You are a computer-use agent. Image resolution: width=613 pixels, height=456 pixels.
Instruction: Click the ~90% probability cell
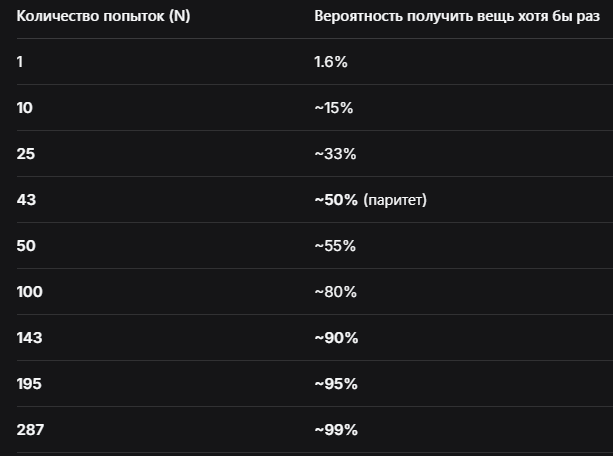tap(335, 338)
